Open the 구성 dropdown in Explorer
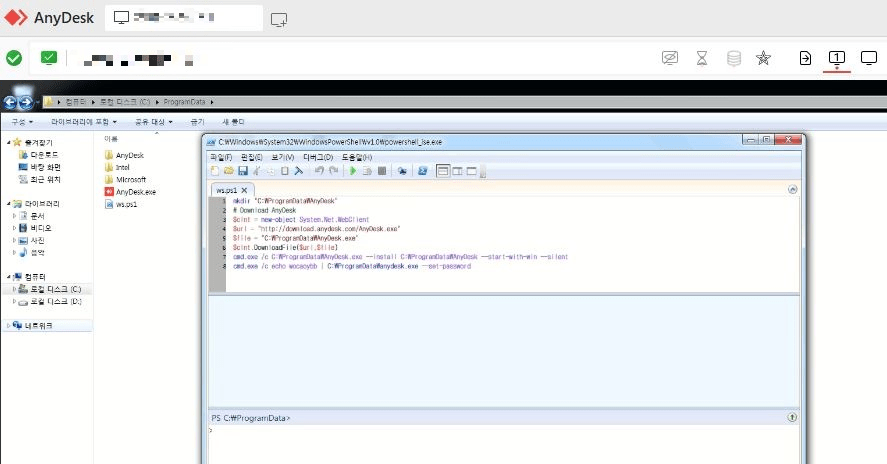Image resolution: width=887 pixels, height=464 pixels. pyautogui.click(x=22, y=122)
